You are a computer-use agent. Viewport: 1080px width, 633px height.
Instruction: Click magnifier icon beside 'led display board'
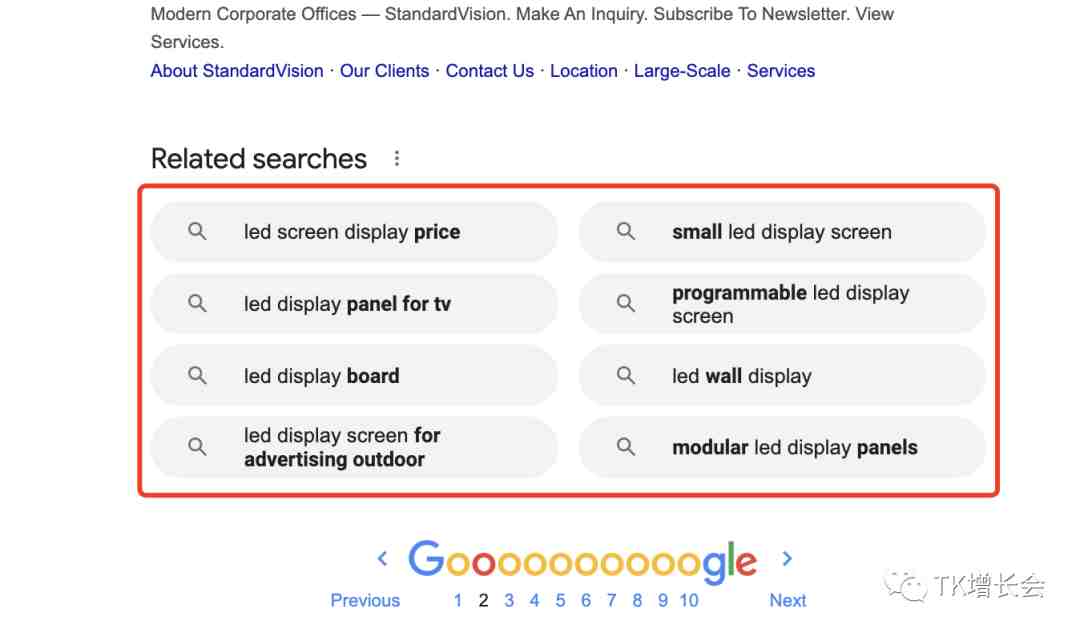(198, 376)
